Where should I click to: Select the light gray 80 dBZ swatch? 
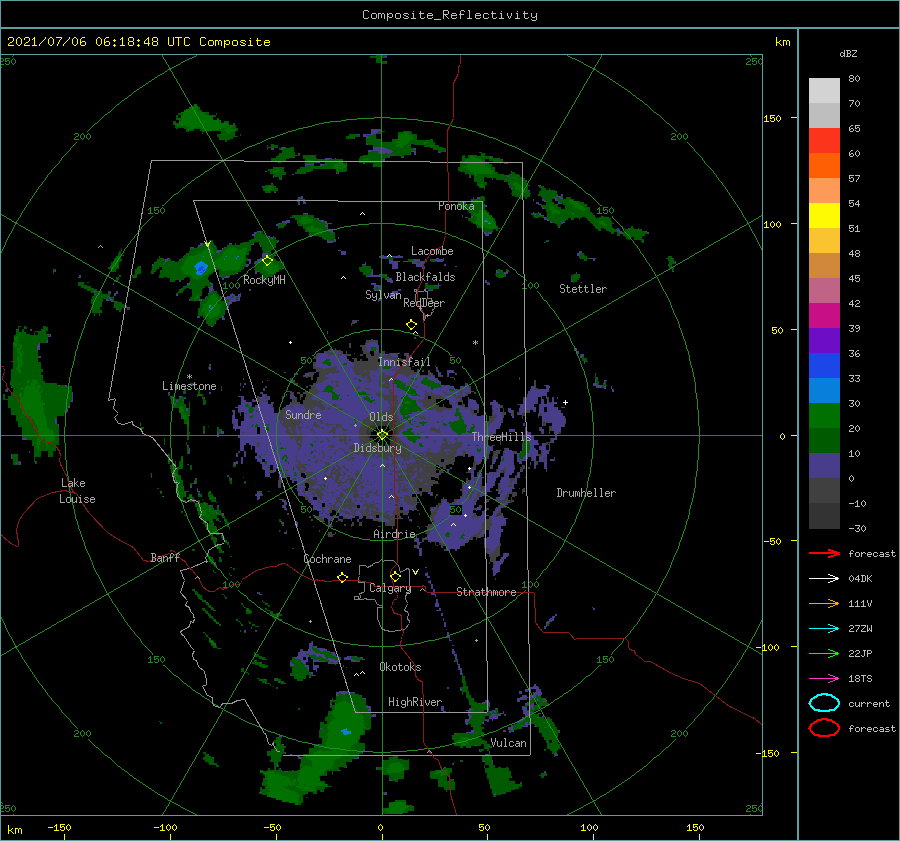click(x=824, y=90)
